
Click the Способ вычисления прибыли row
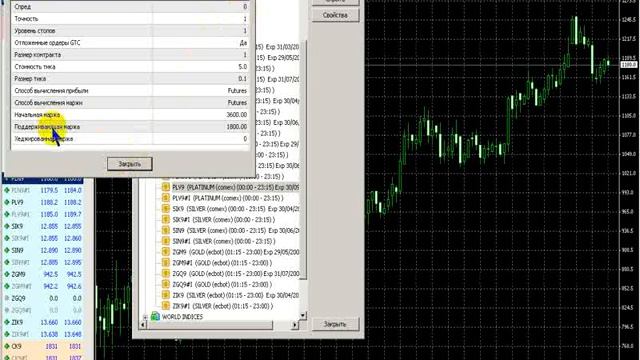tap(130, 91)
